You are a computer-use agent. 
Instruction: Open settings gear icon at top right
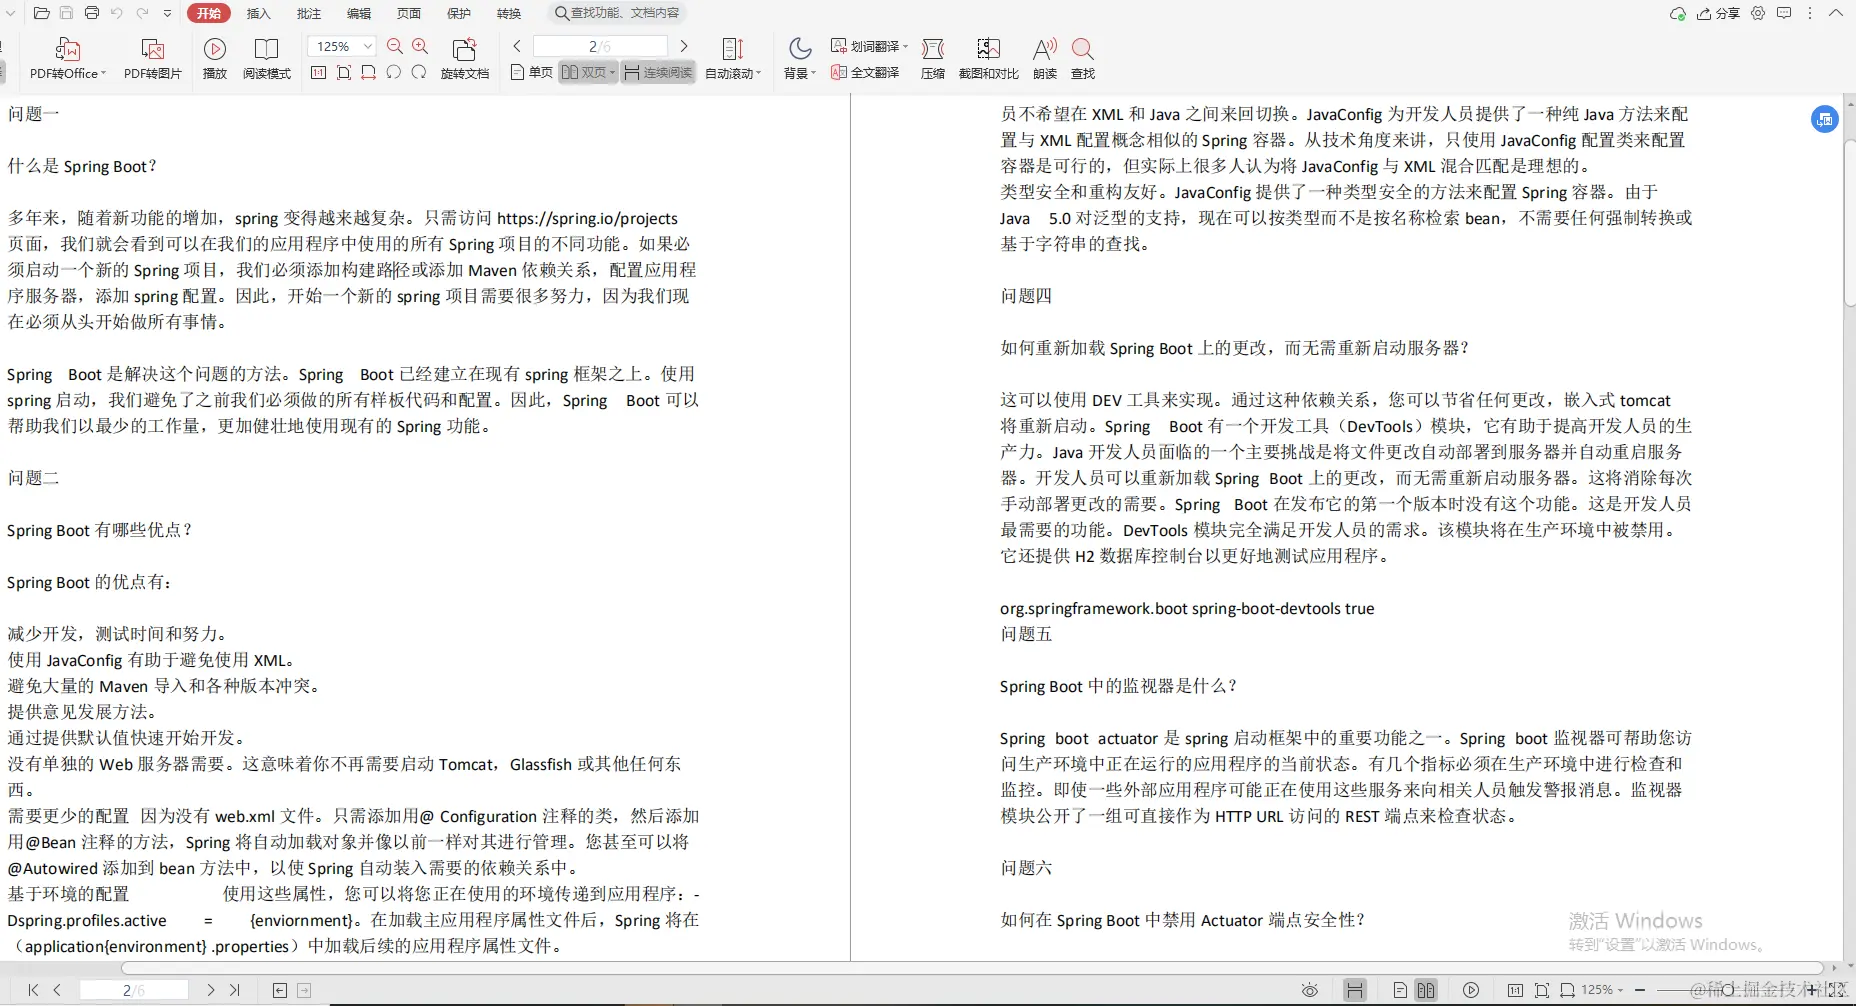(1758, 13)
